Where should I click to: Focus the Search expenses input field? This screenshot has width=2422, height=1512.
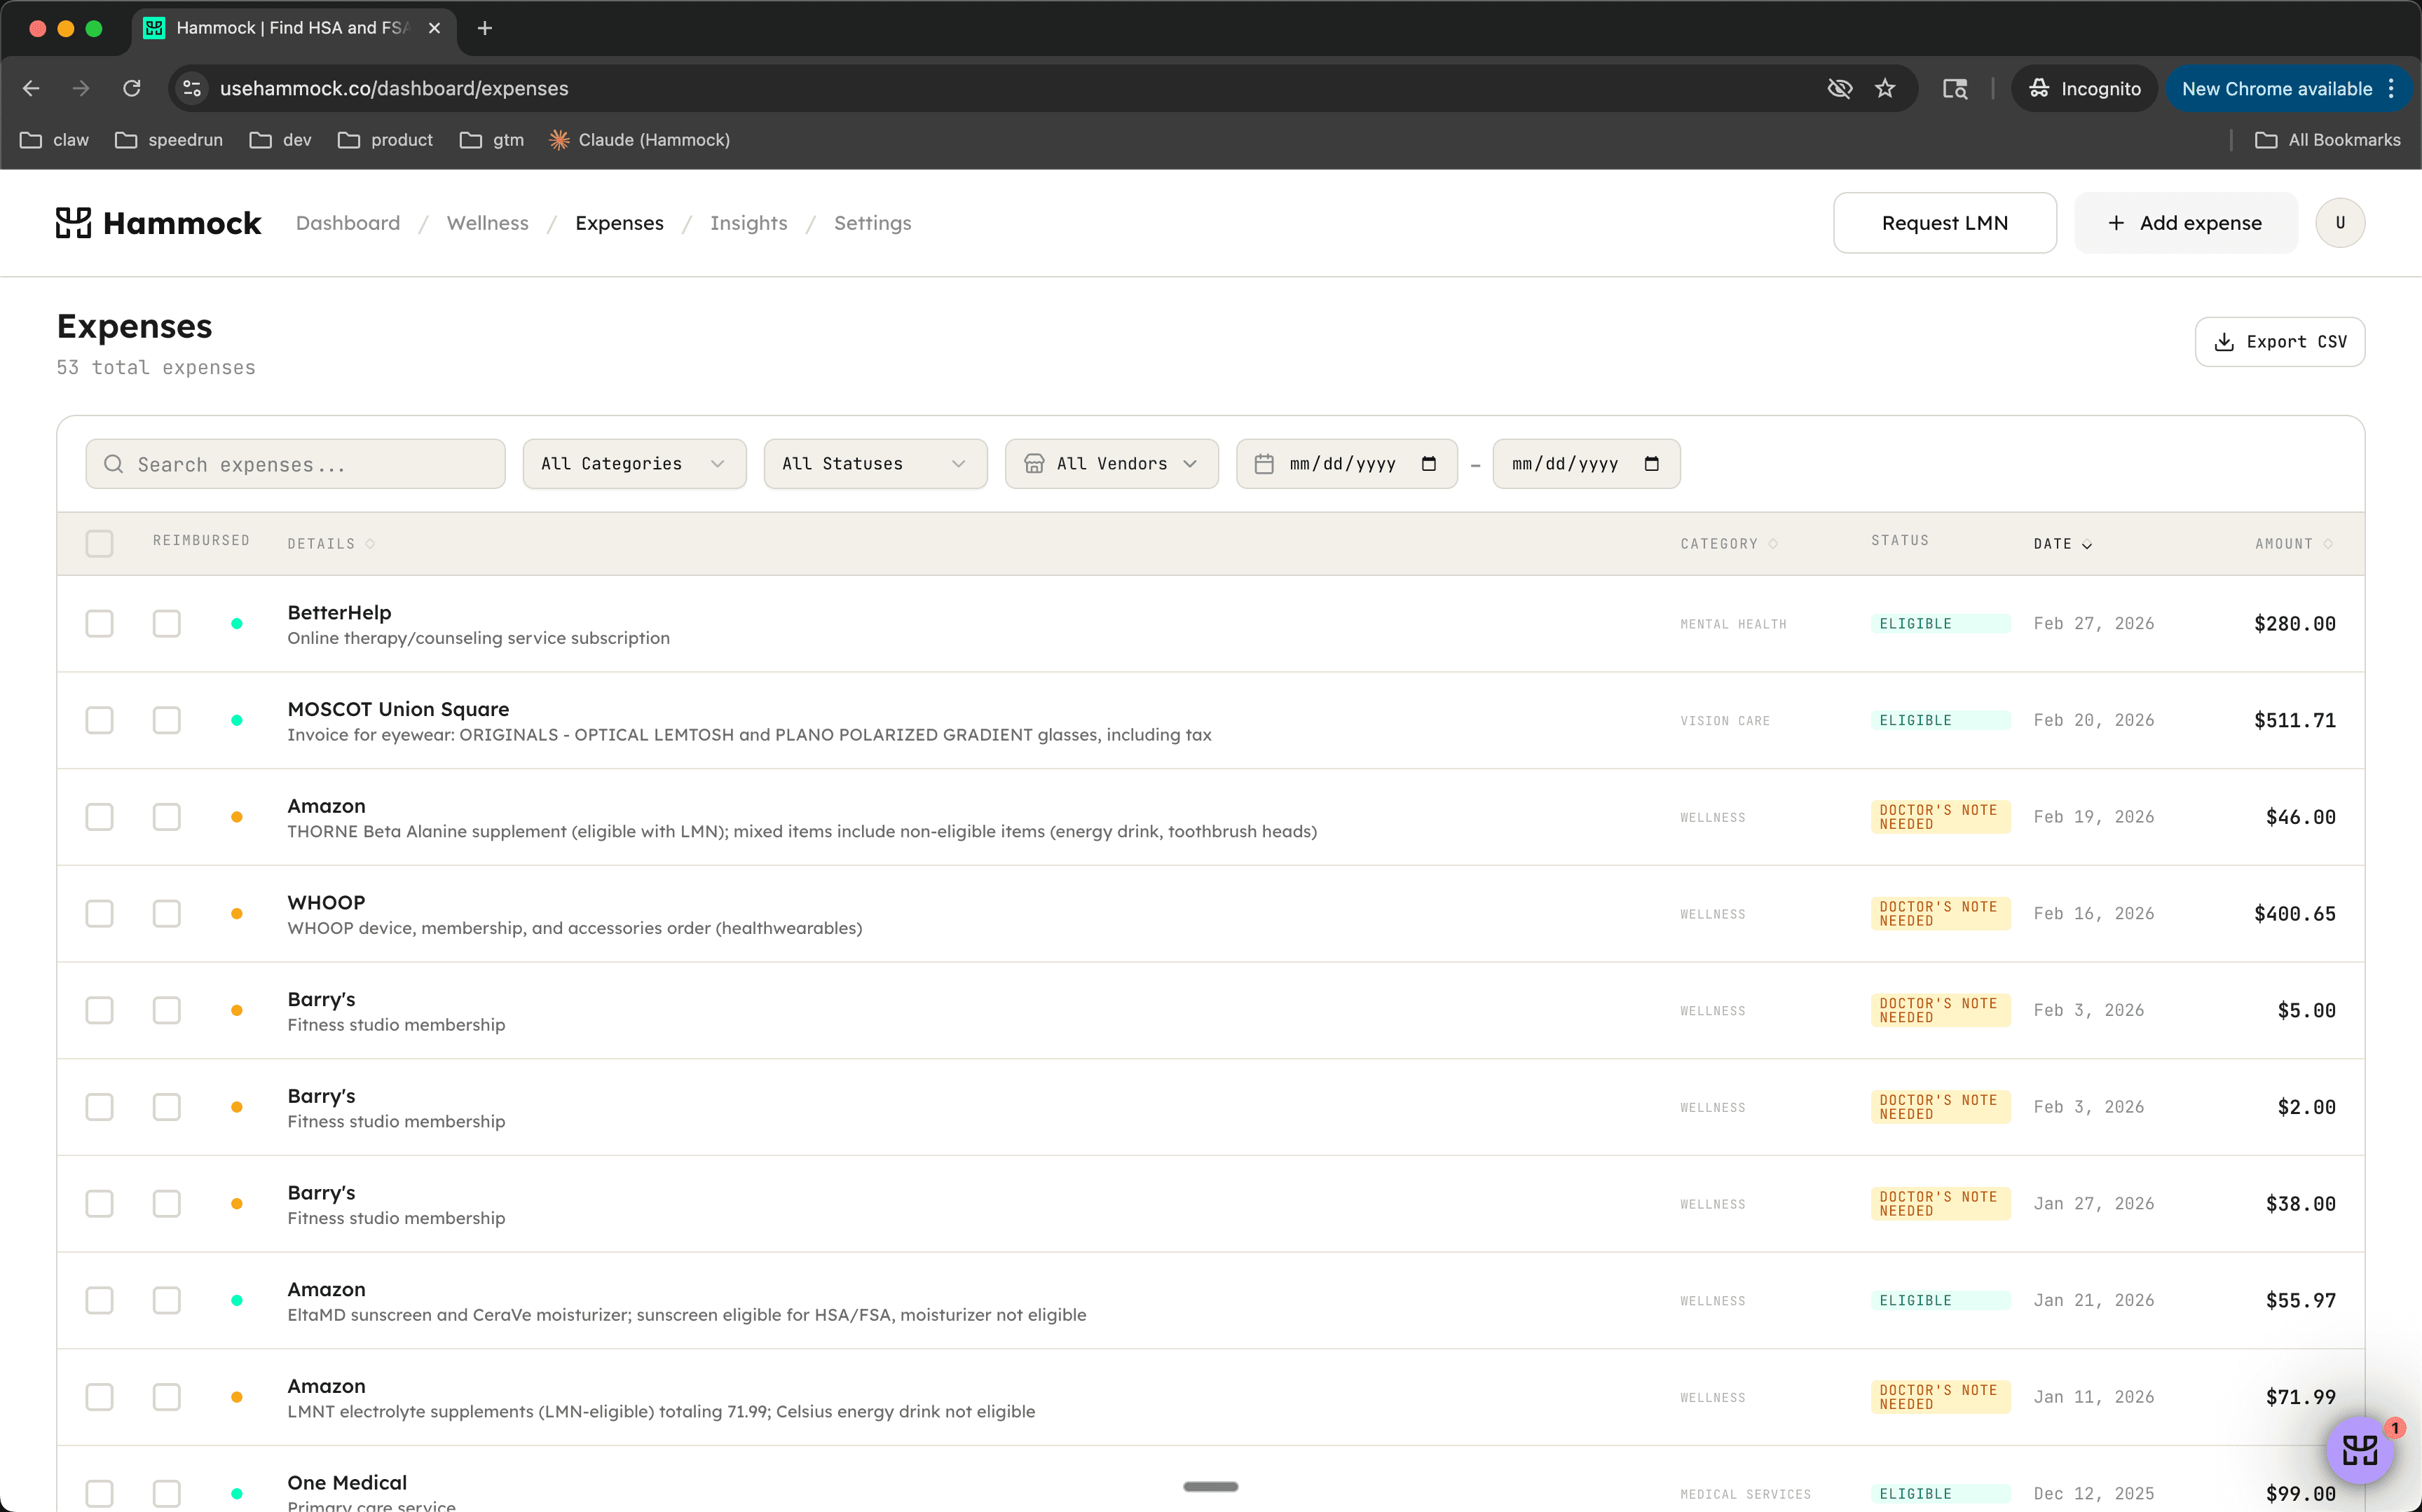pos(295,464)
